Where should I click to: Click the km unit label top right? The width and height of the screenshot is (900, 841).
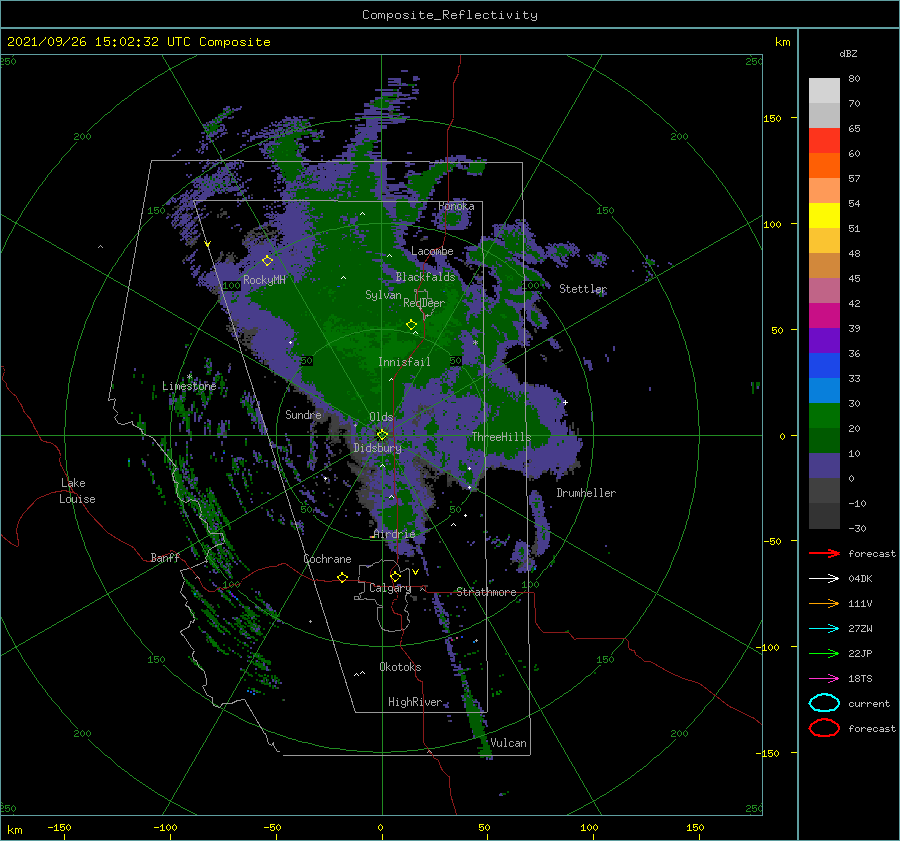click(782, 42)
